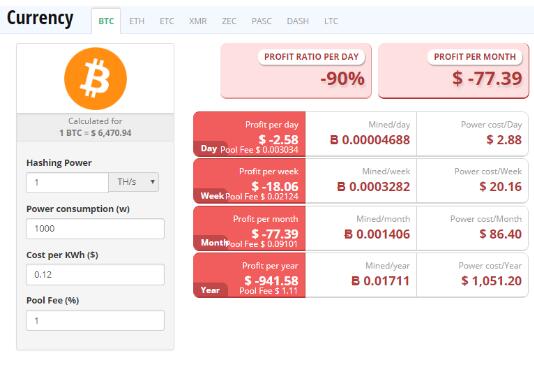Select profit per year value $ -941.58

(271, 281)
